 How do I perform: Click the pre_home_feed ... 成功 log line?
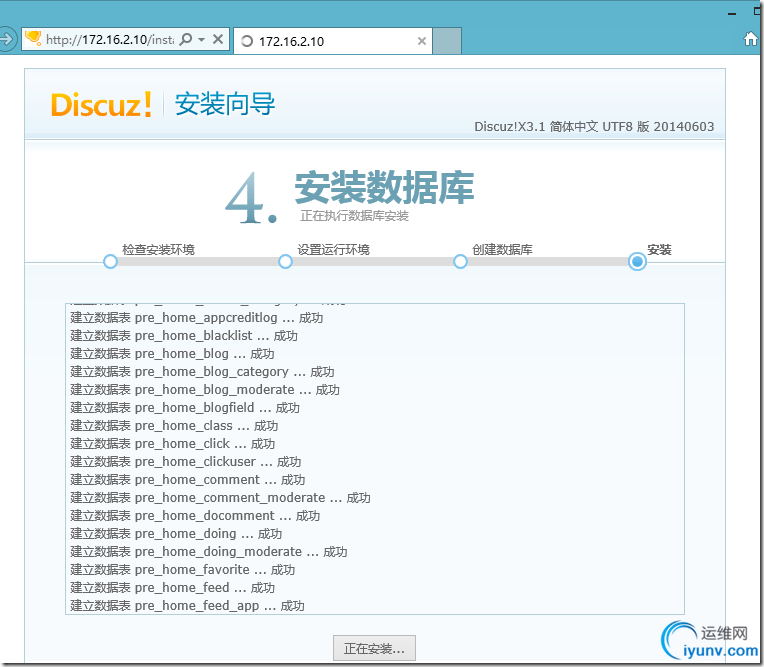pos(172,588)
